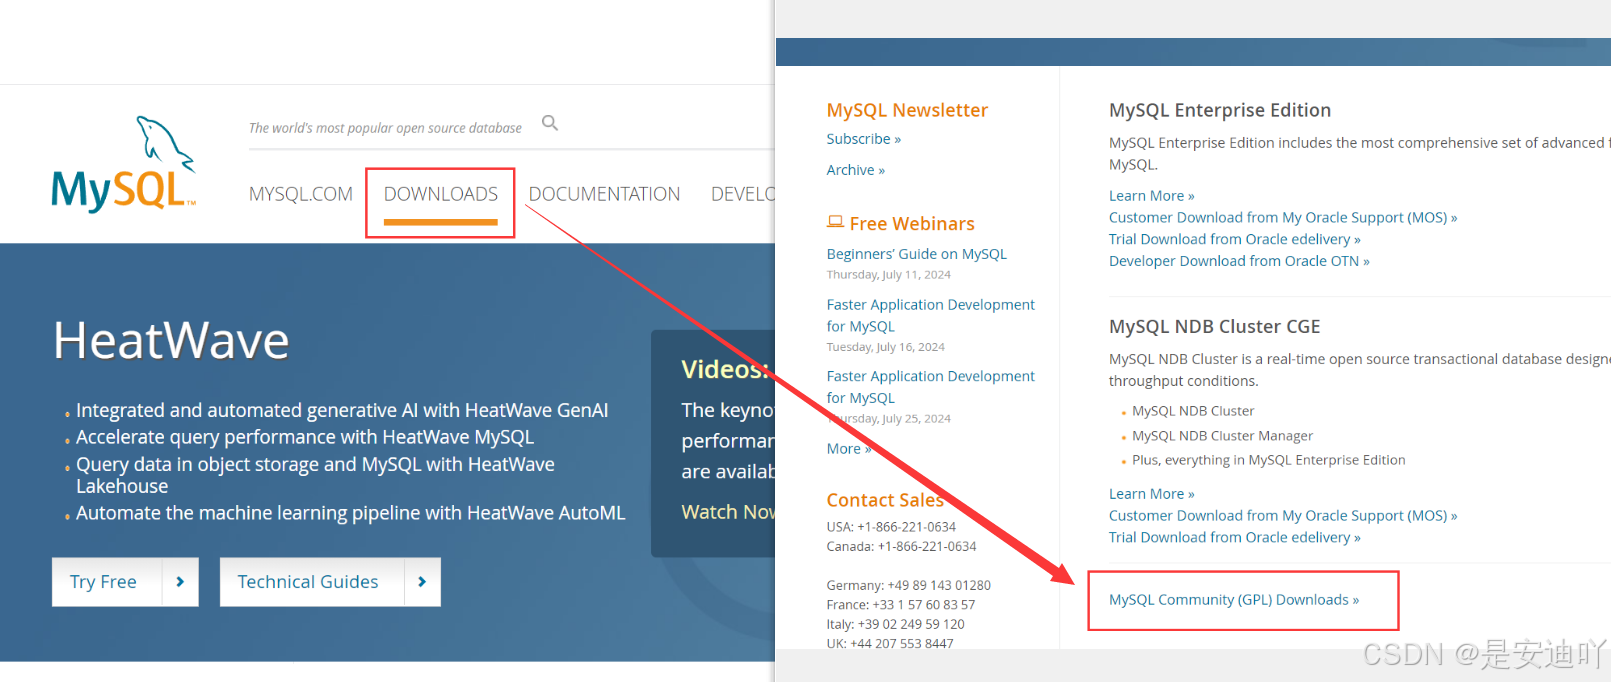Screen dimensions: 1611x682
Task: Click Enterprise Edition Trial Download from edelivery
Action: click(x=1235, y=240)
